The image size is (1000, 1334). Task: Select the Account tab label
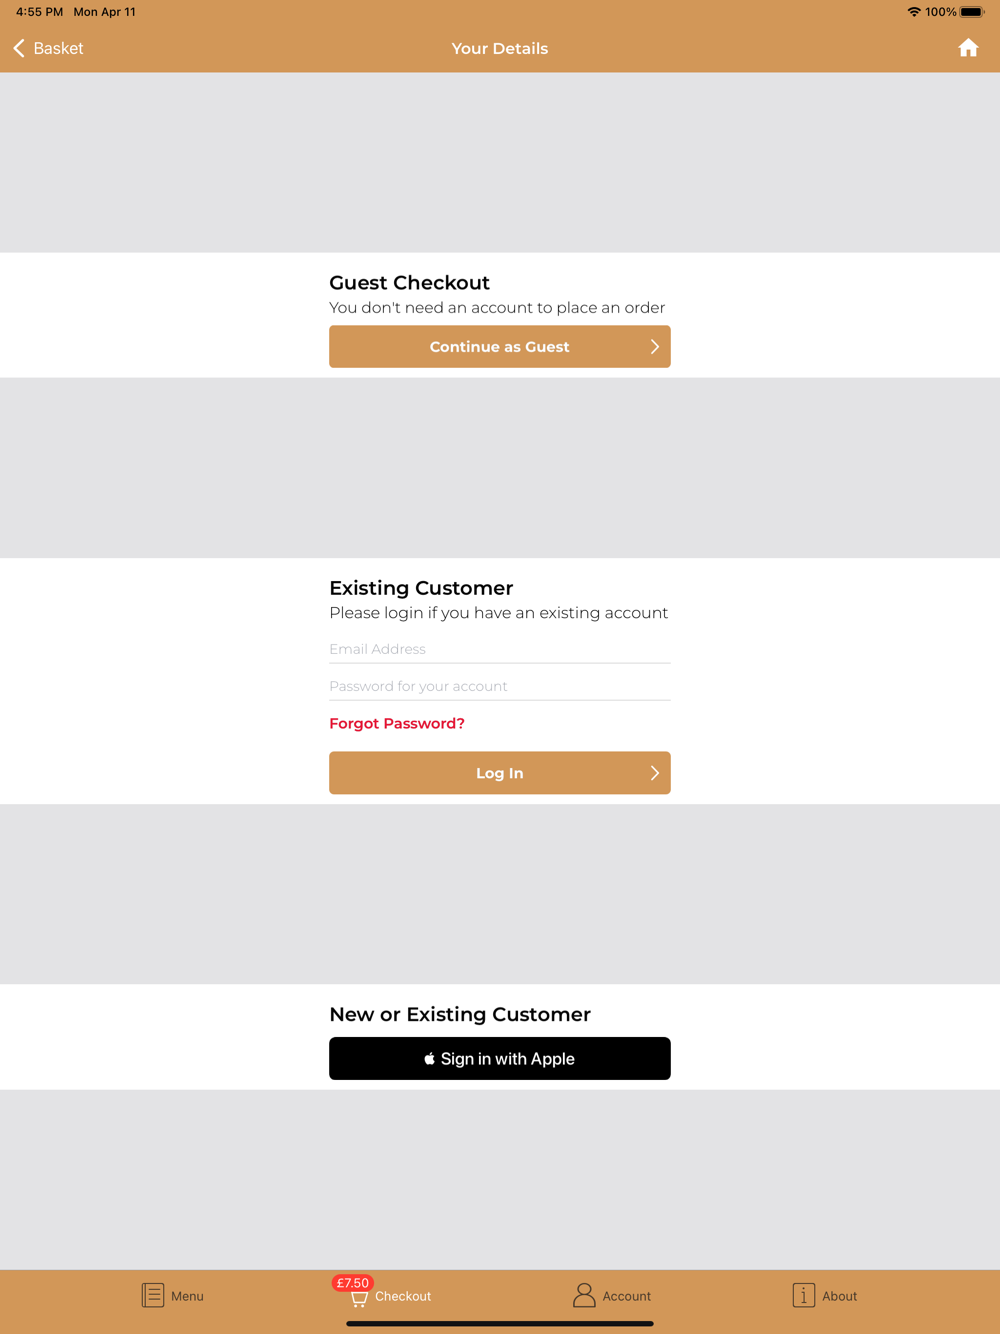click(627, 1296)
